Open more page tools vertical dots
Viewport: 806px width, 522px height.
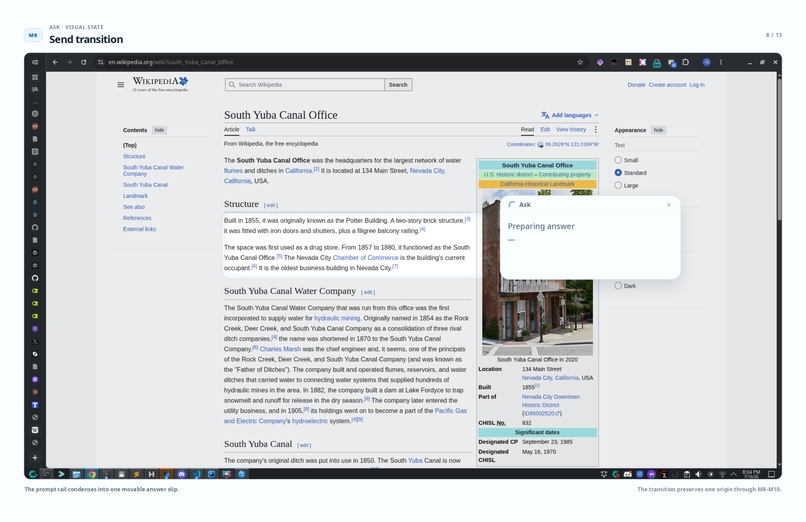pyautogui.click(x=596, y=129)
